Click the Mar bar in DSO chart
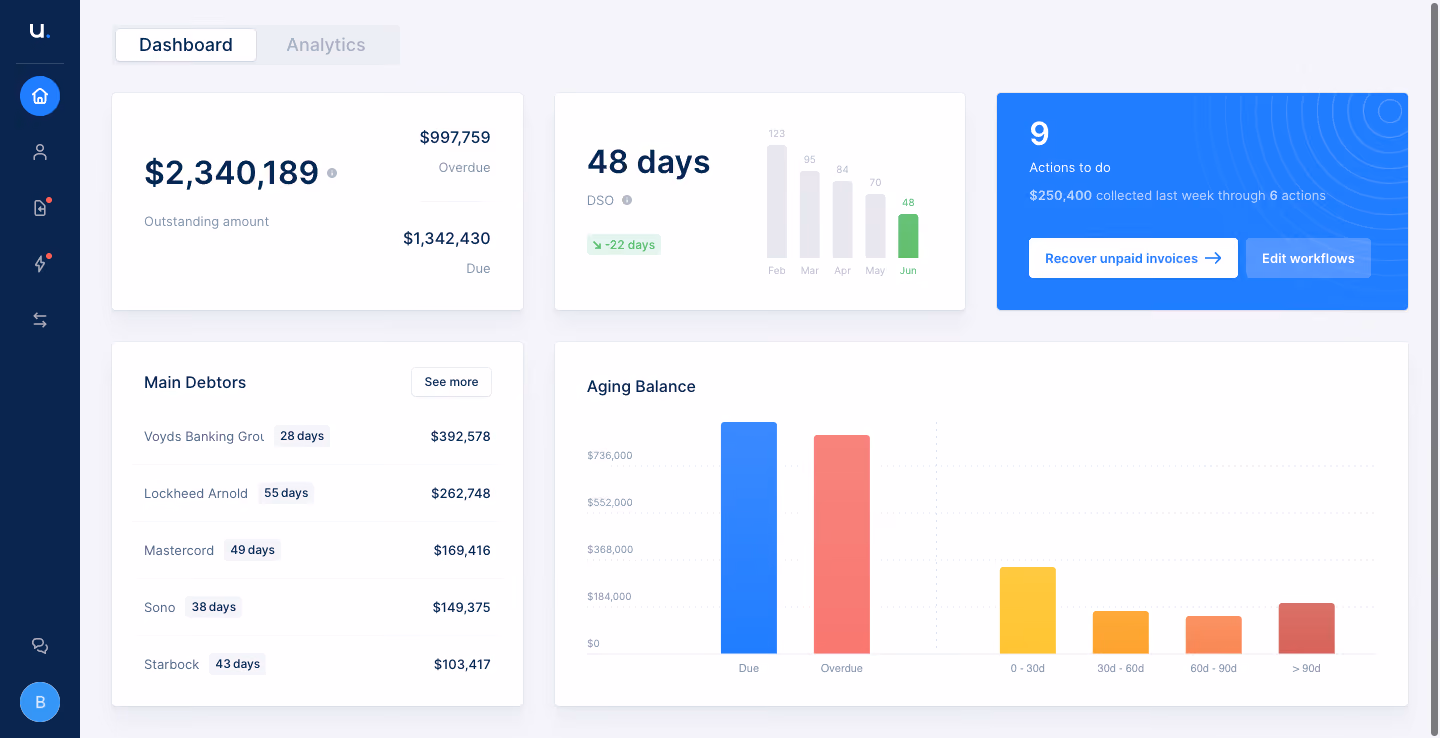Viewport: 1440px width, 738px height. 810,214
